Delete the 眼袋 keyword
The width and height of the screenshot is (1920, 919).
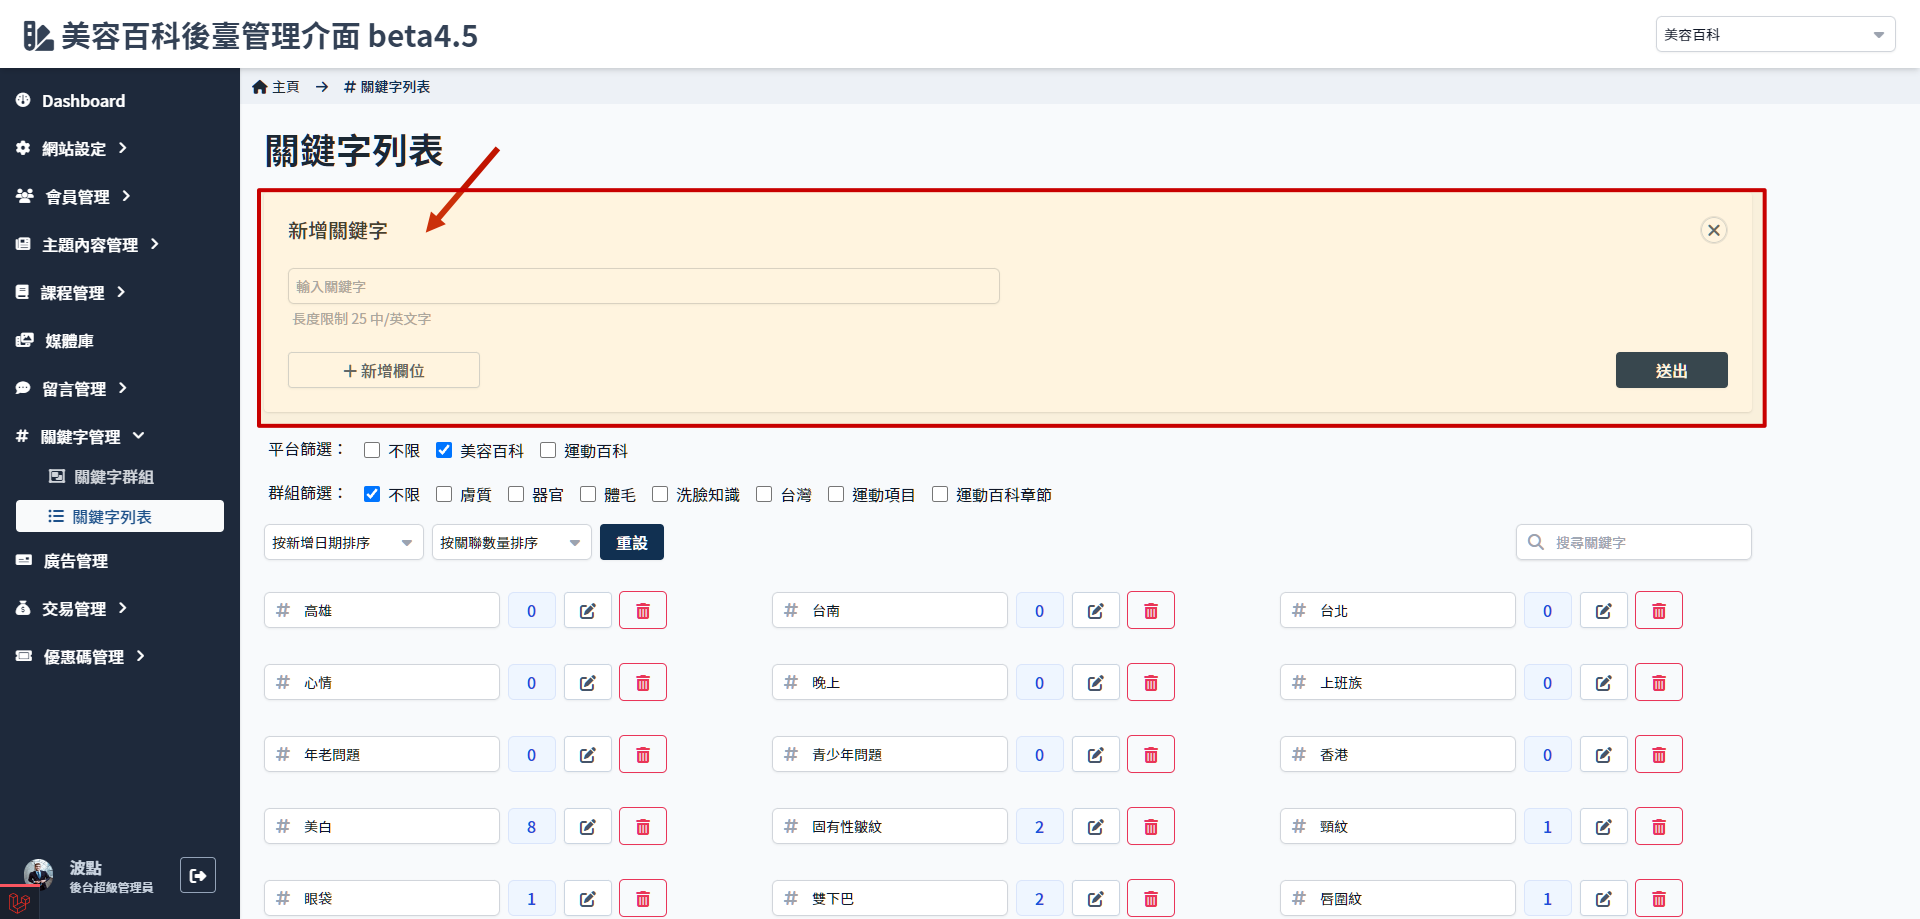point(643,898)
